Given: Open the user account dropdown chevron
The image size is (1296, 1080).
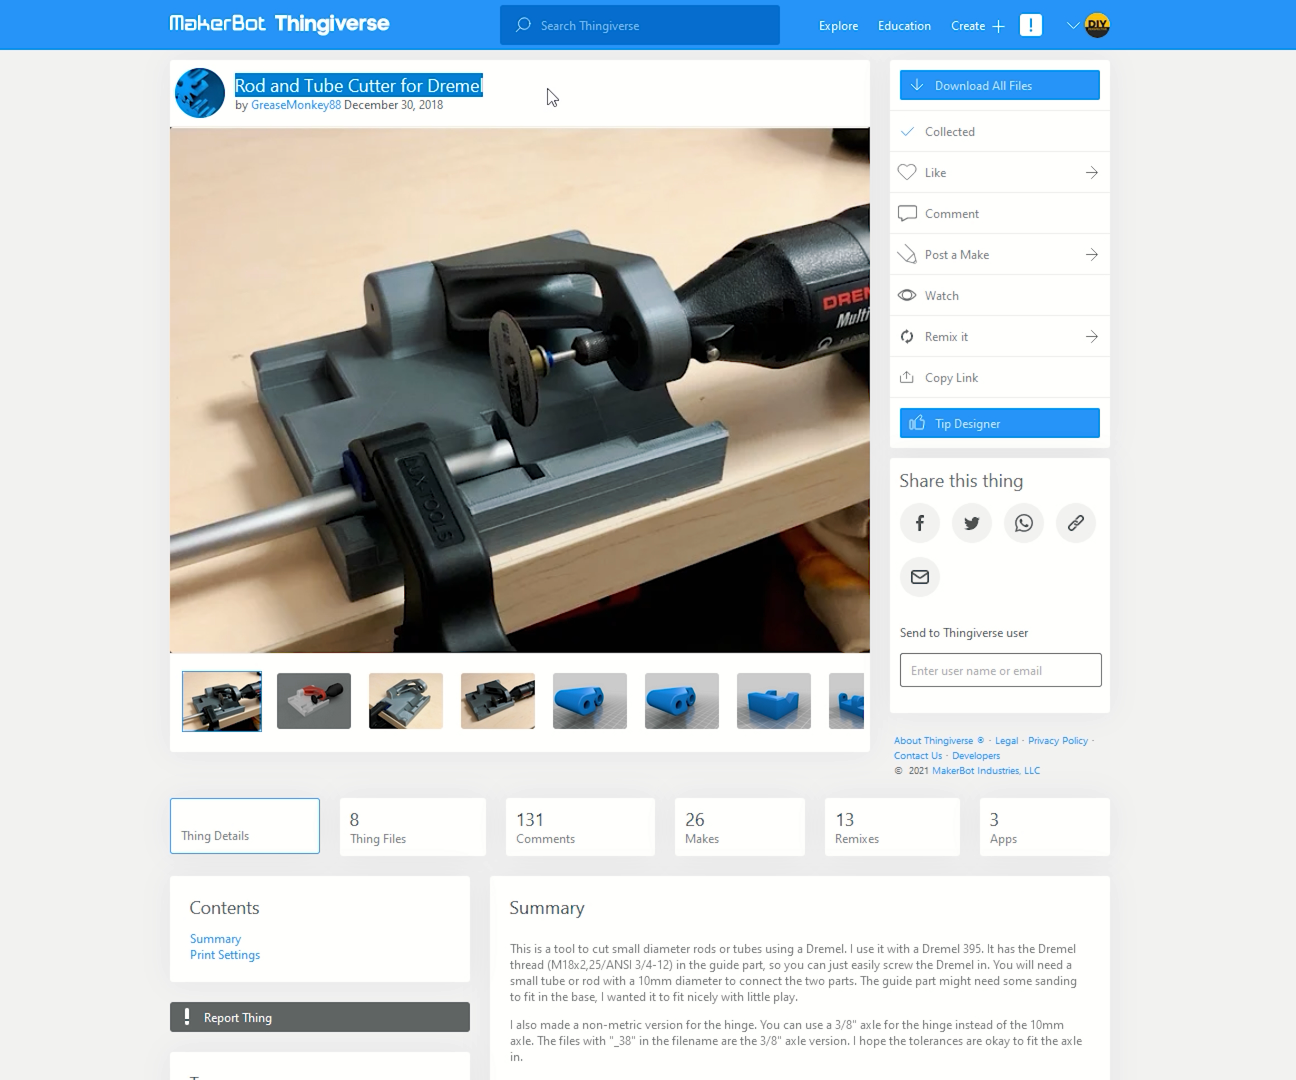Looking at the screenshot, I should coord(1073,26).
